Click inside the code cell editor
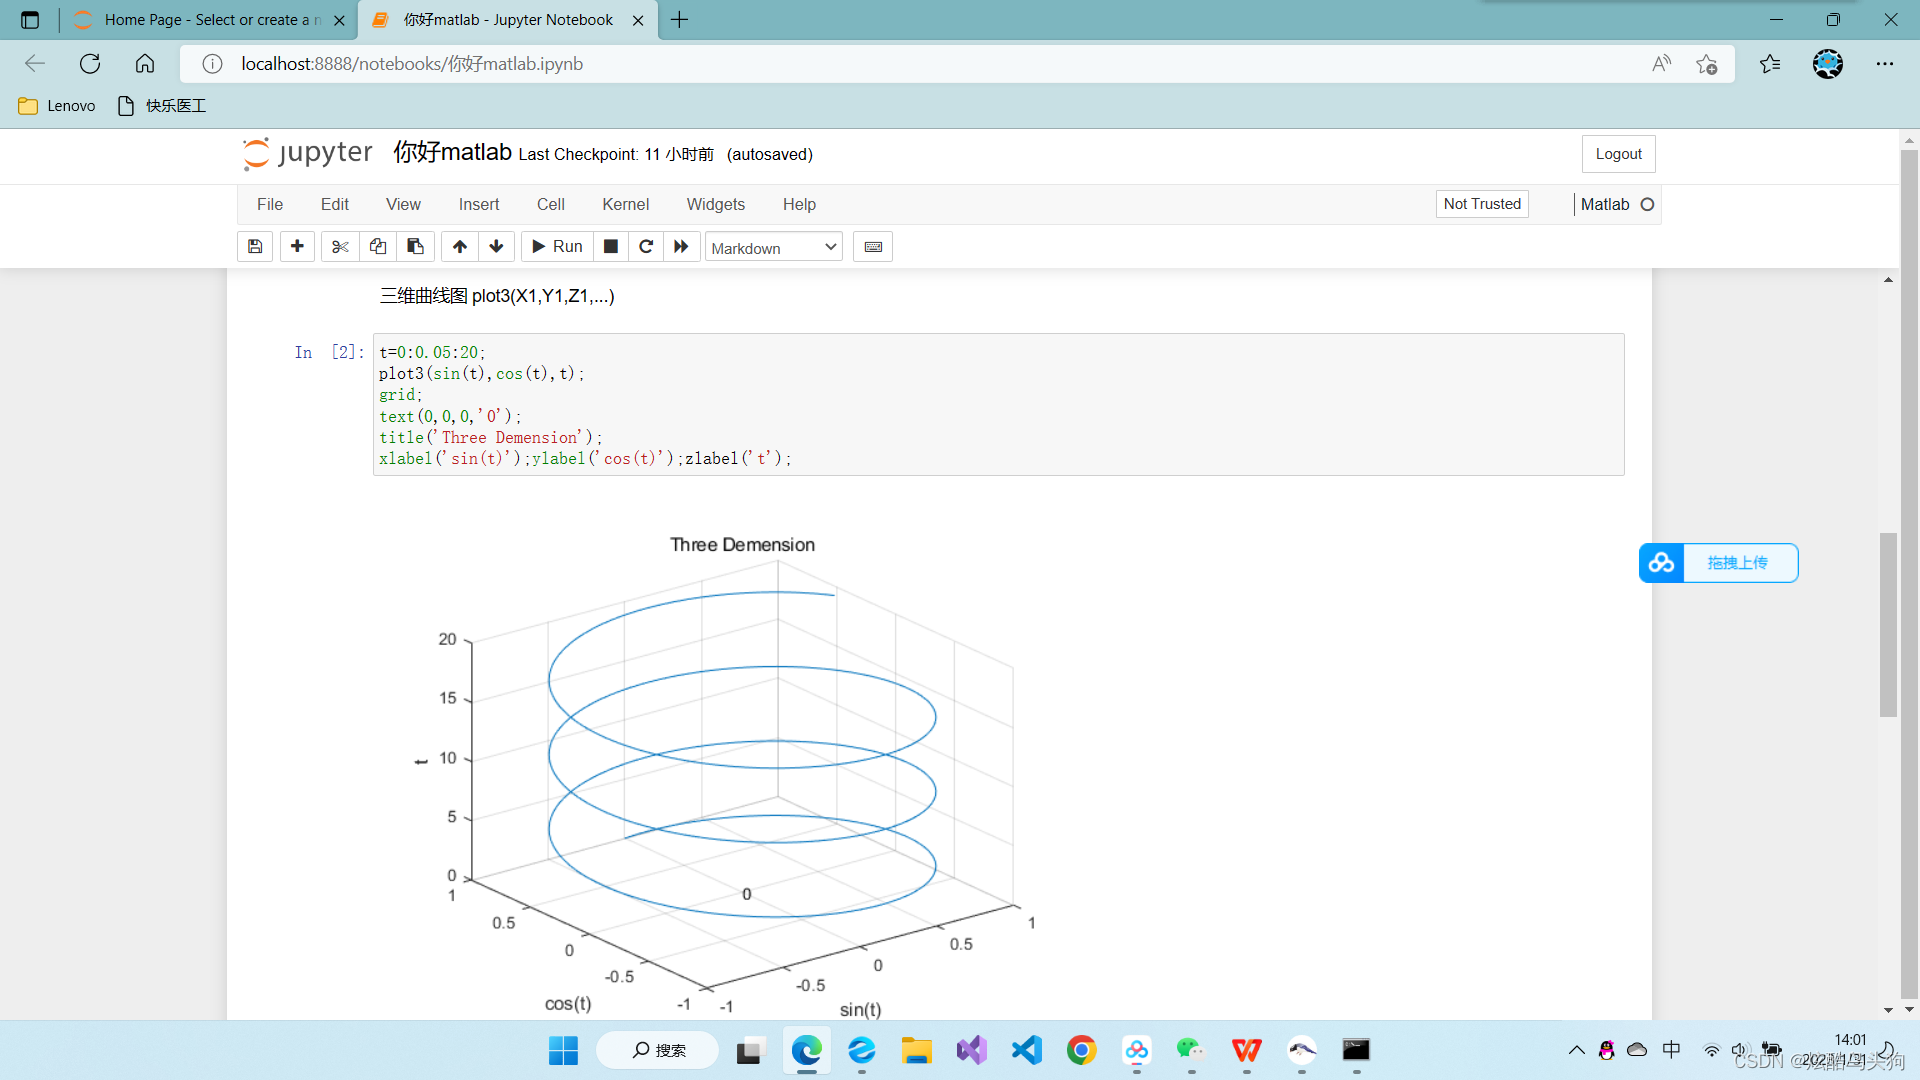This screenshot has height=1080, width=1920. pyautogui.click(x=1000, y=405)
